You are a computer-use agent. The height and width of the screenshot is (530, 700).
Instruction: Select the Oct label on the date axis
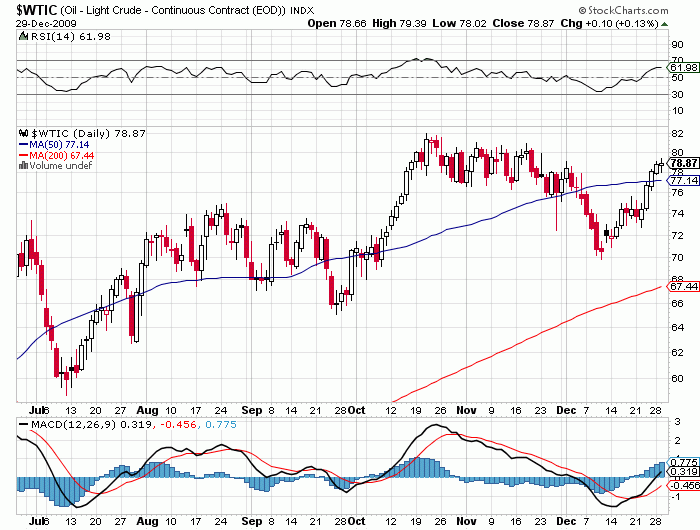coord(356,410)
